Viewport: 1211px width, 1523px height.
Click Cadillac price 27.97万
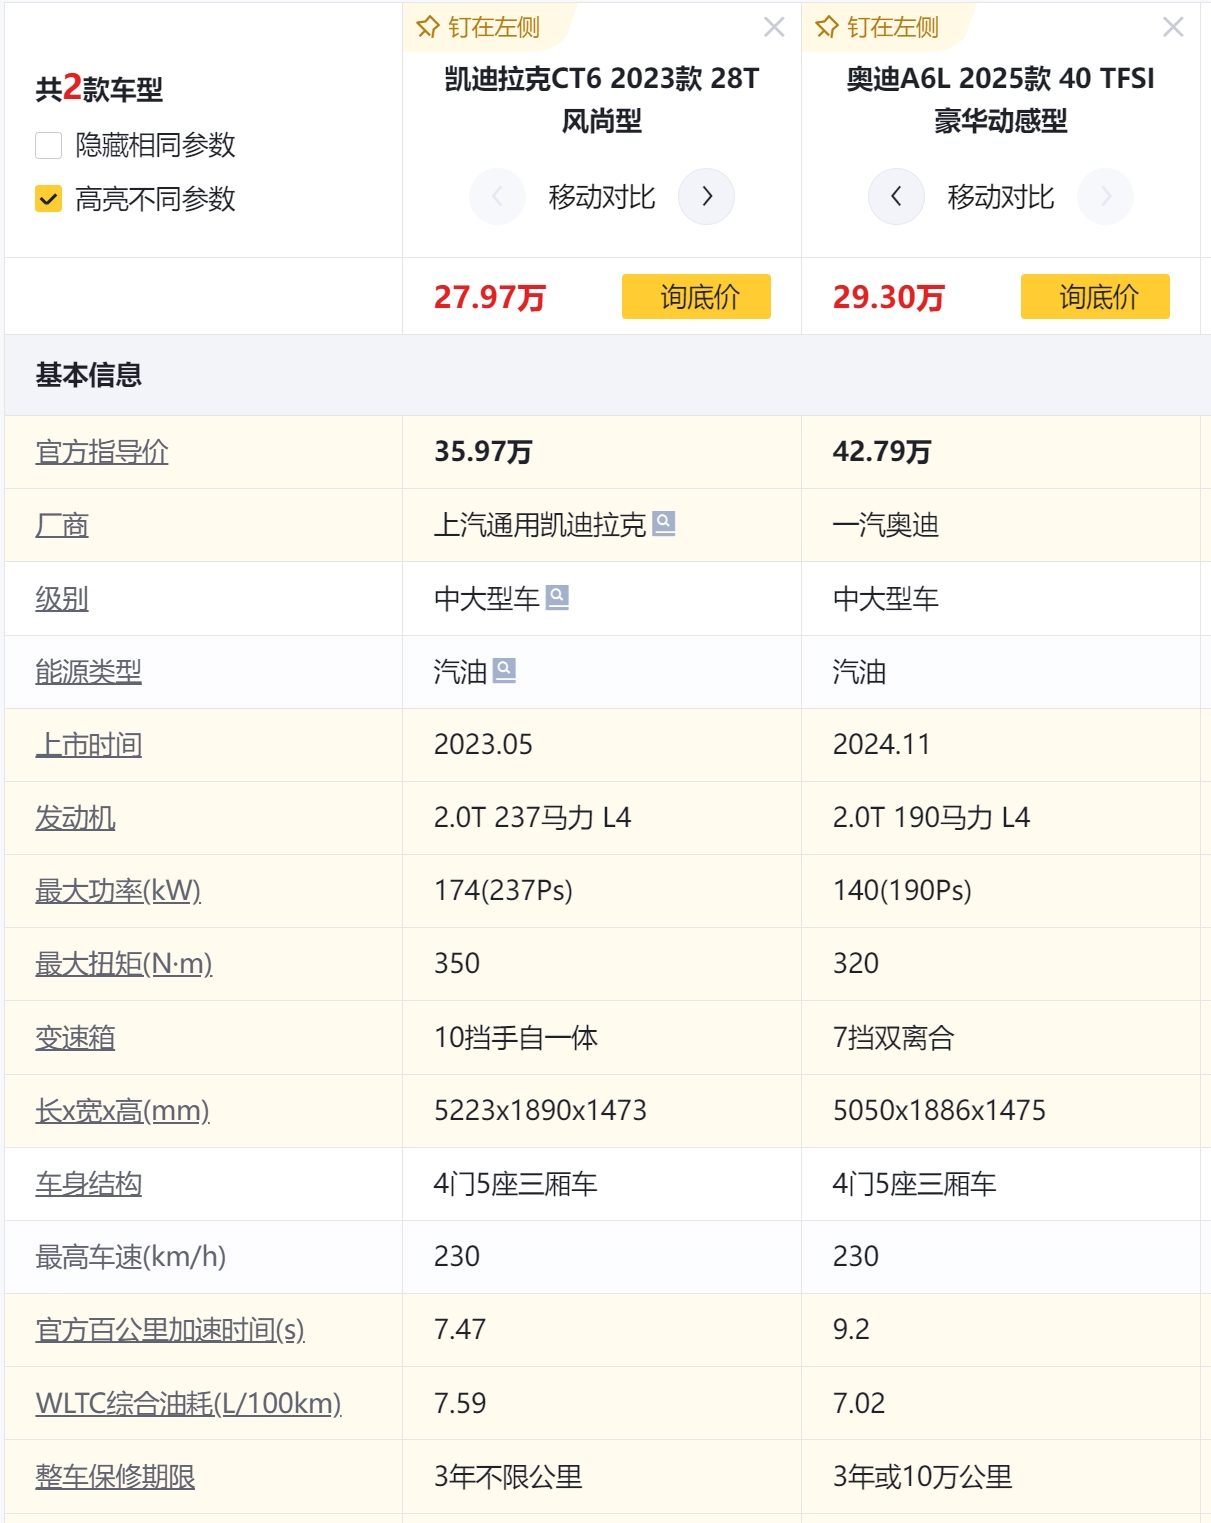point(489,297)
